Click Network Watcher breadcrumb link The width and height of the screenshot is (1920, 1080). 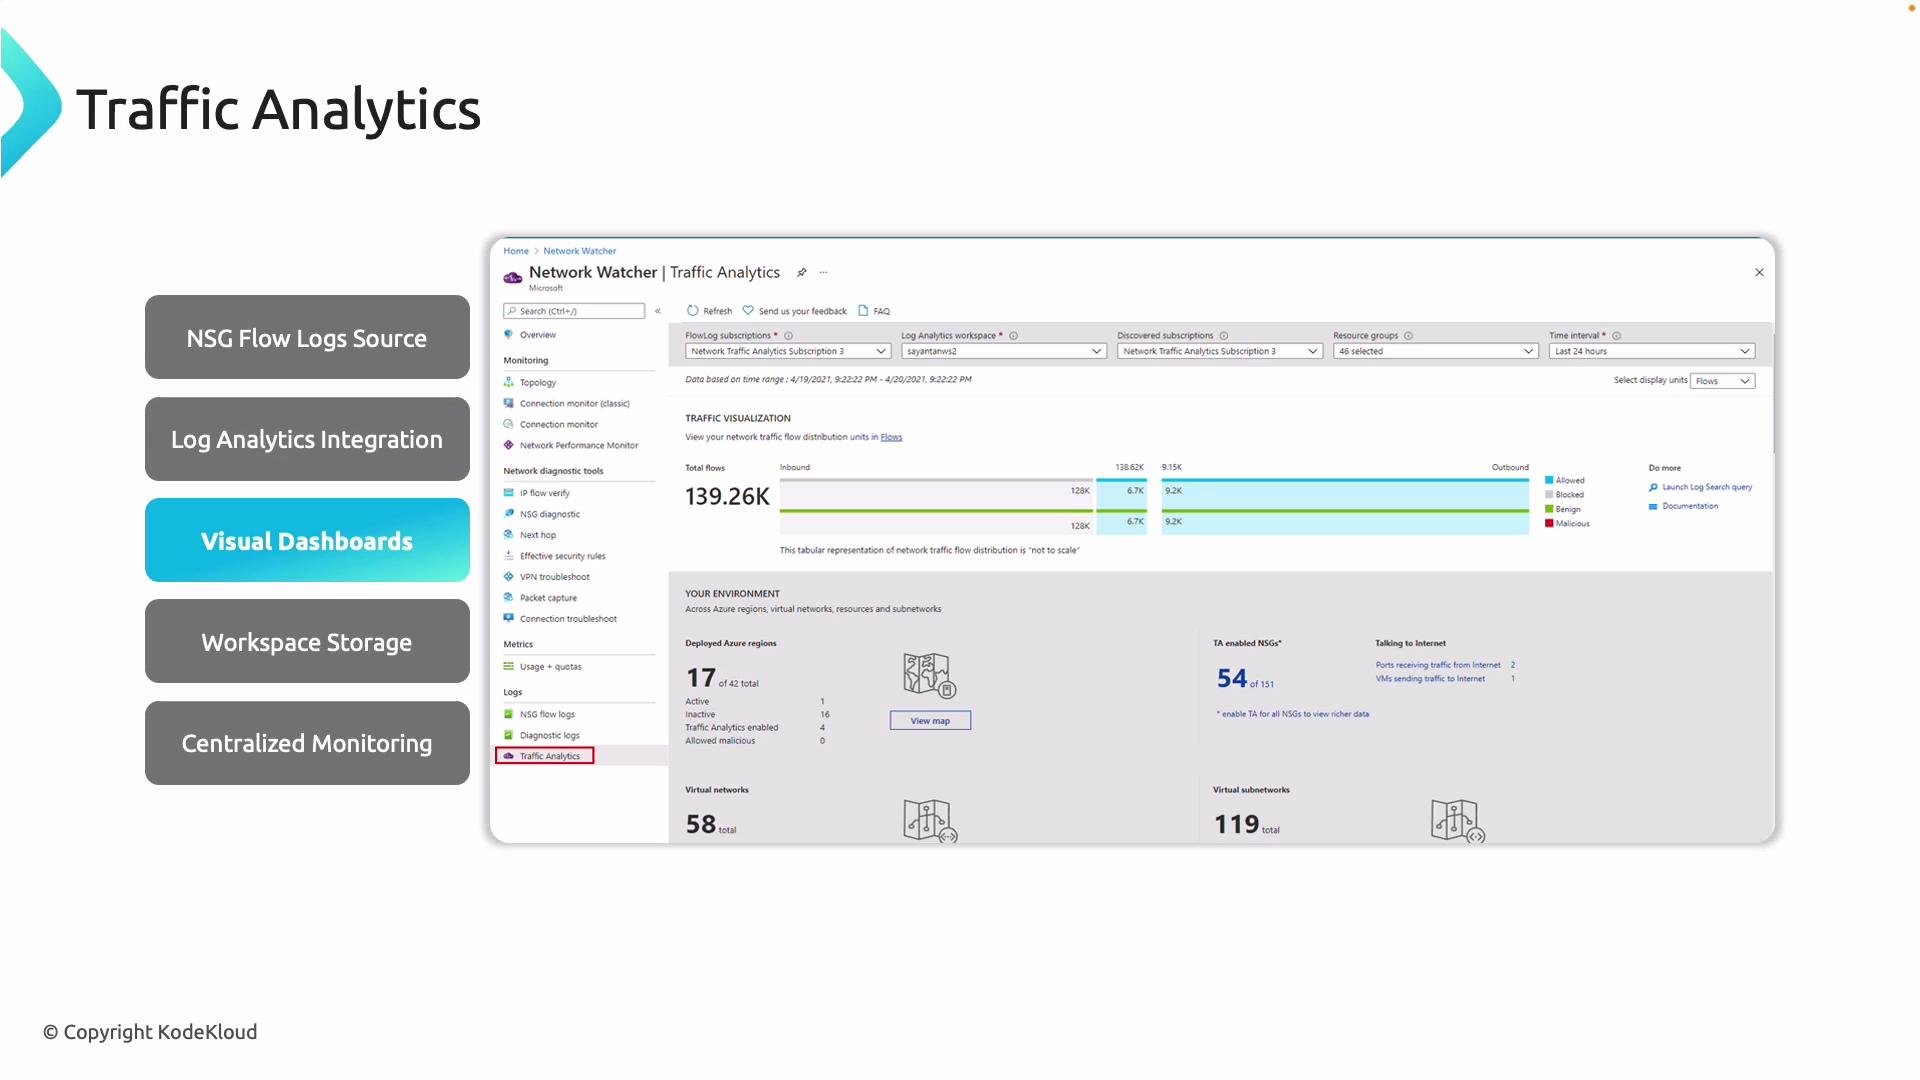point(580,251)
